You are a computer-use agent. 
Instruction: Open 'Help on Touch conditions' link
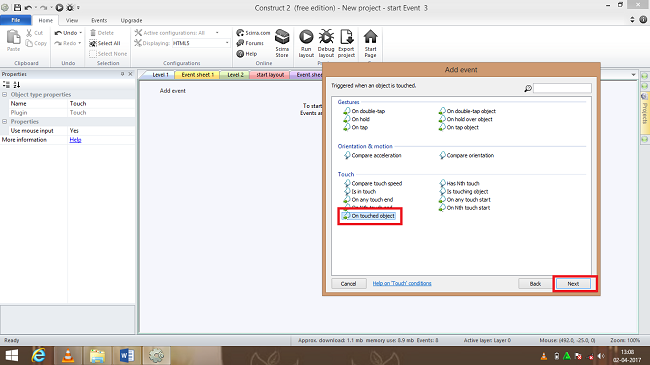(x=402, y=283)
